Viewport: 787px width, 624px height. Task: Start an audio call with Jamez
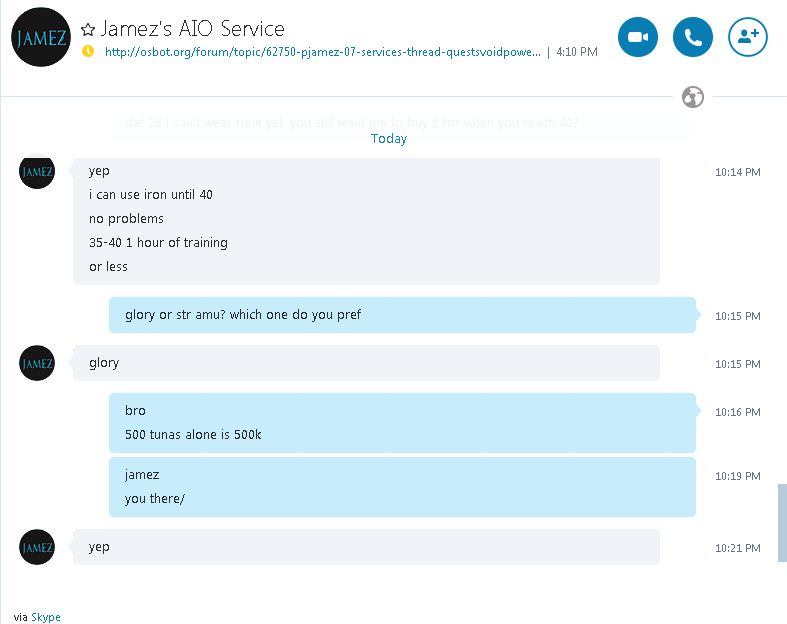(x=693, y=37)
